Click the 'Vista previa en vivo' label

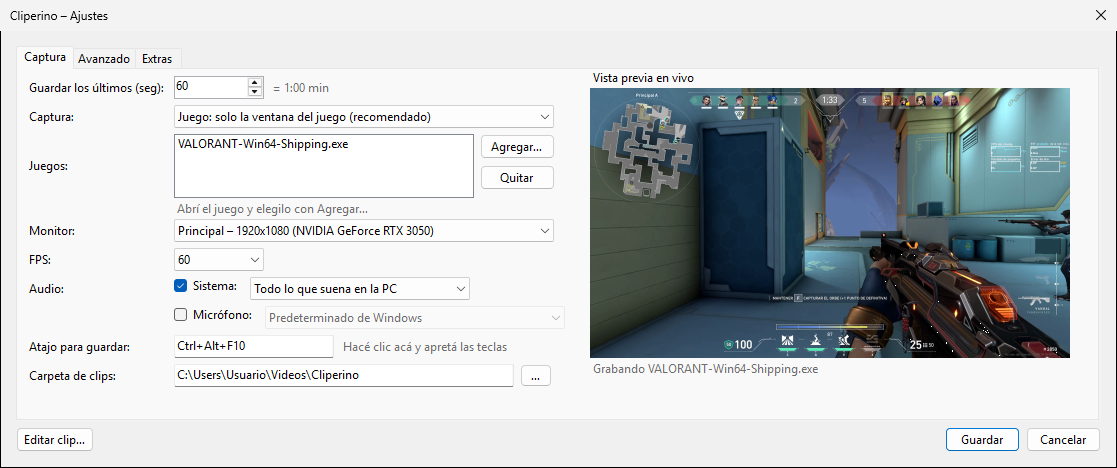643,78
